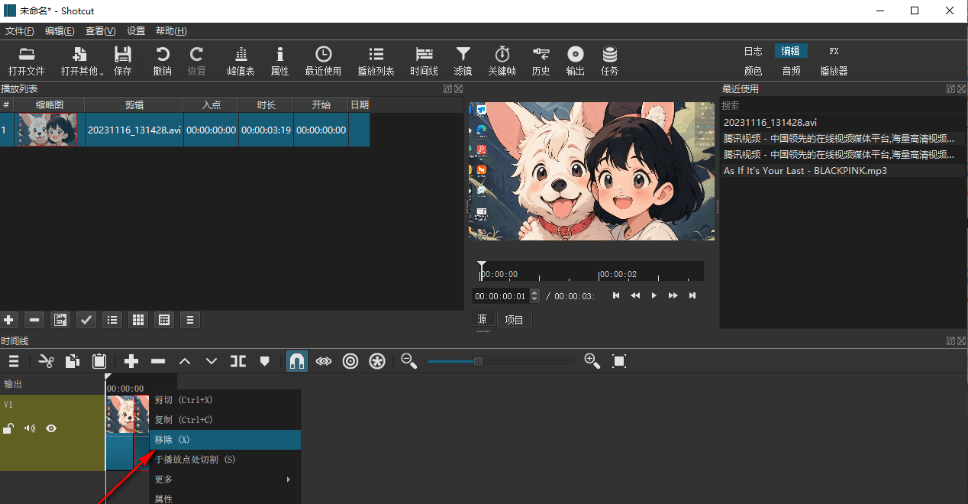Screen dimensions: 968x504
Task: Toggle timeline snapping magnet button
Action: tap(297, 361)
